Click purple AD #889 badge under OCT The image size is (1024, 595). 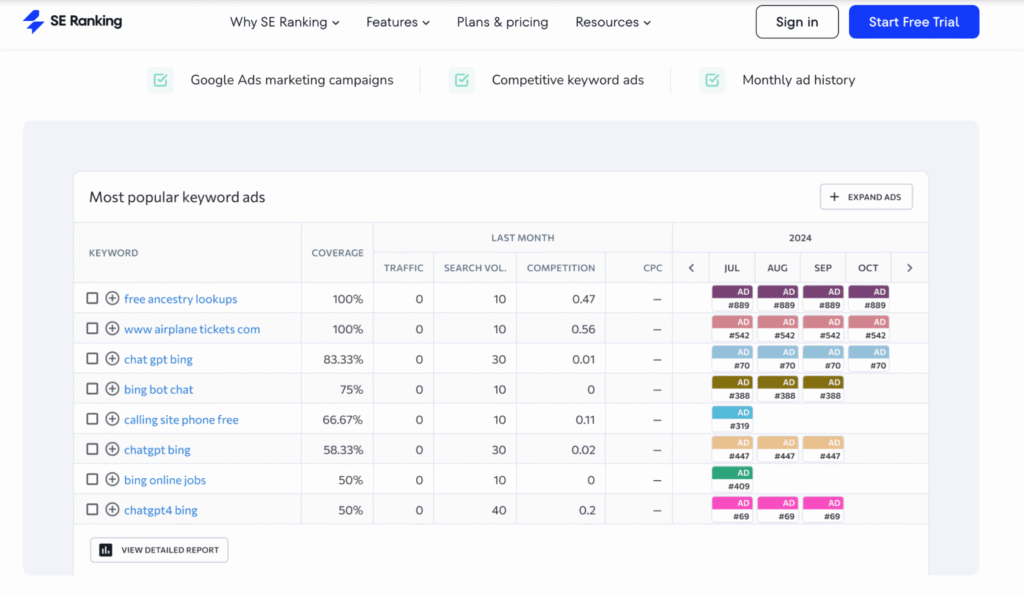point(869,298)
